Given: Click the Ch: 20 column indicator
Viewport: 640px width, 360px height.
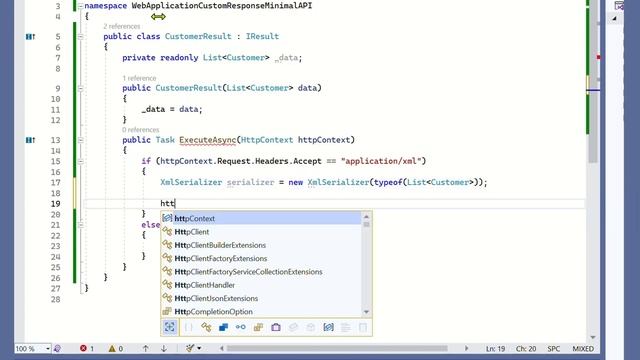Looking at the screenshot, I should pos(526,349).
